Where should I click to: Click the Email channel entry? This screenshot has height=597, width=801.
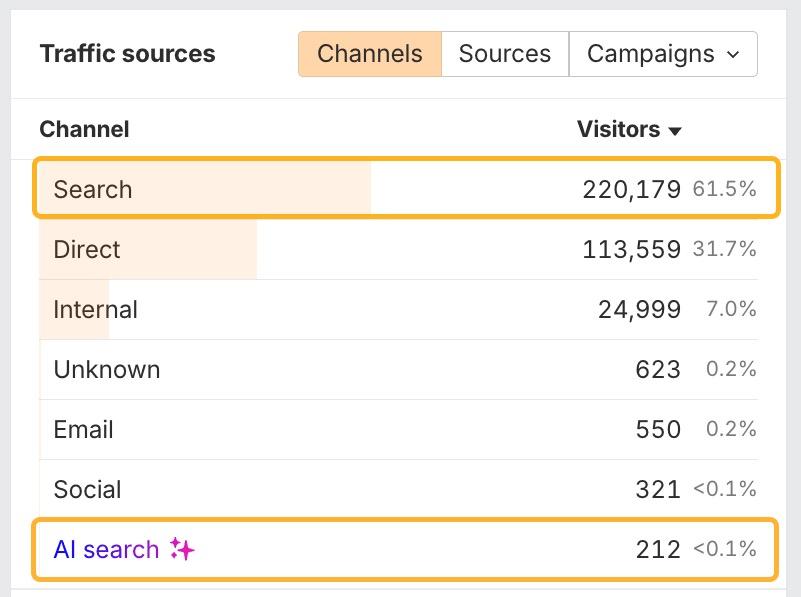(x=83, y=429)
